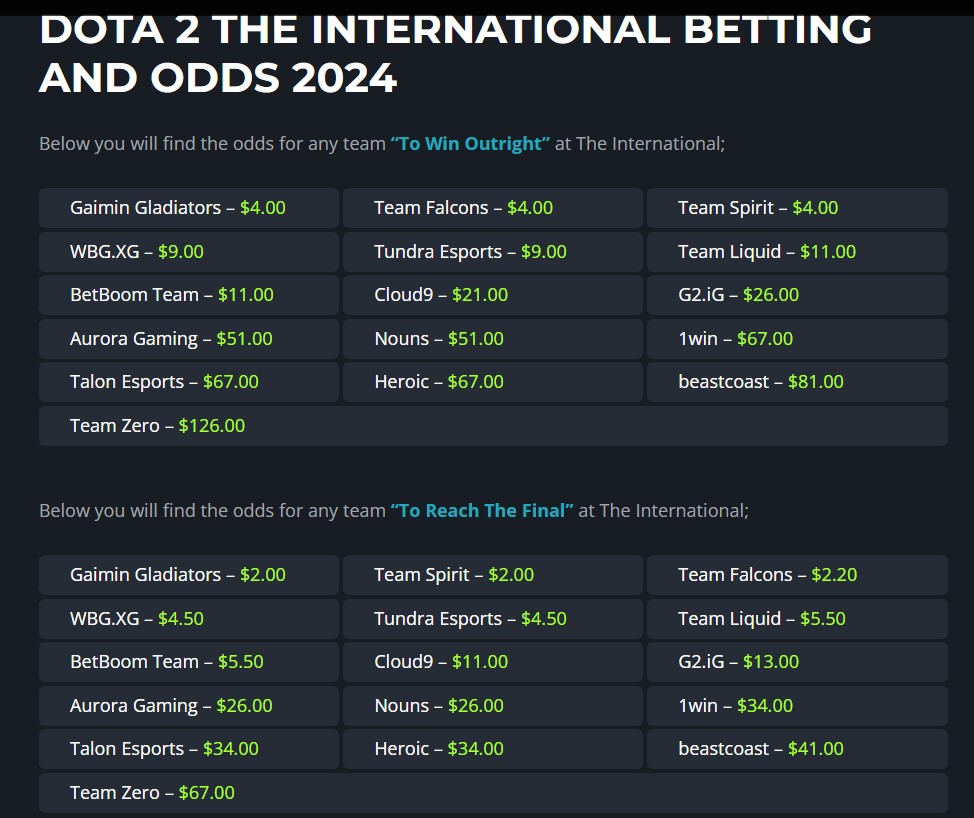Click Cloud9 at $21.00 odds
Viewport: 974px width, 818px height.
point(441,295)
